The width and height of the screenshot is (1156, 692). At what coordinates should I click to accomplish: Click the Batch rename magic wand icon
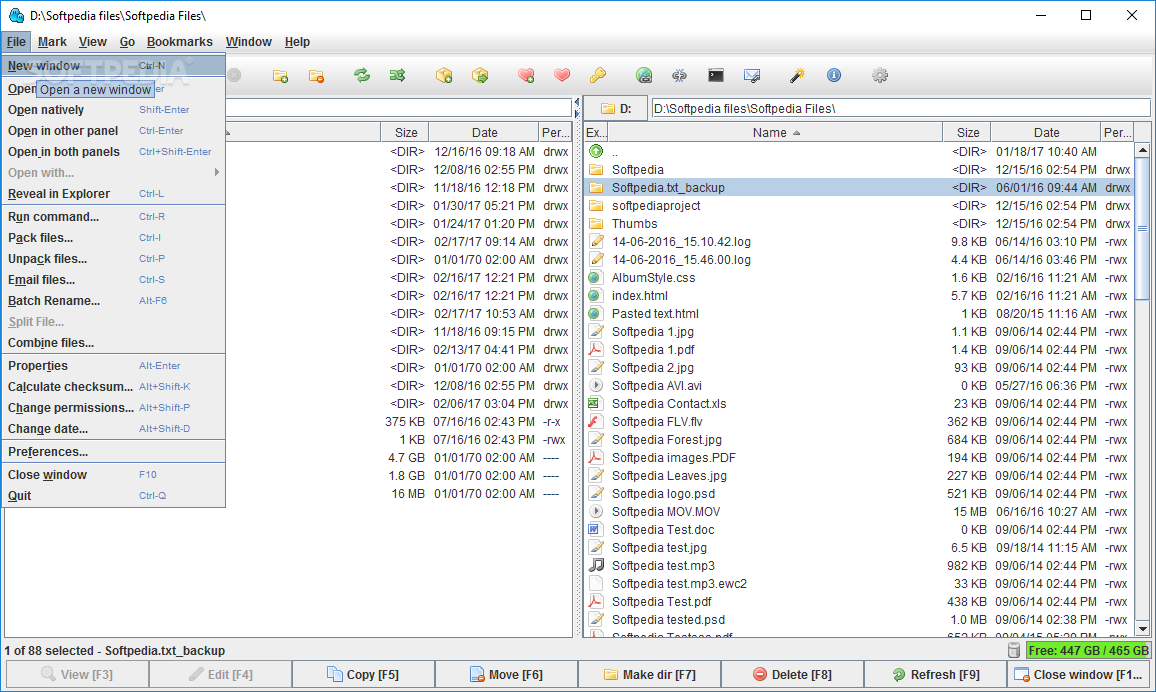[797, 75]
